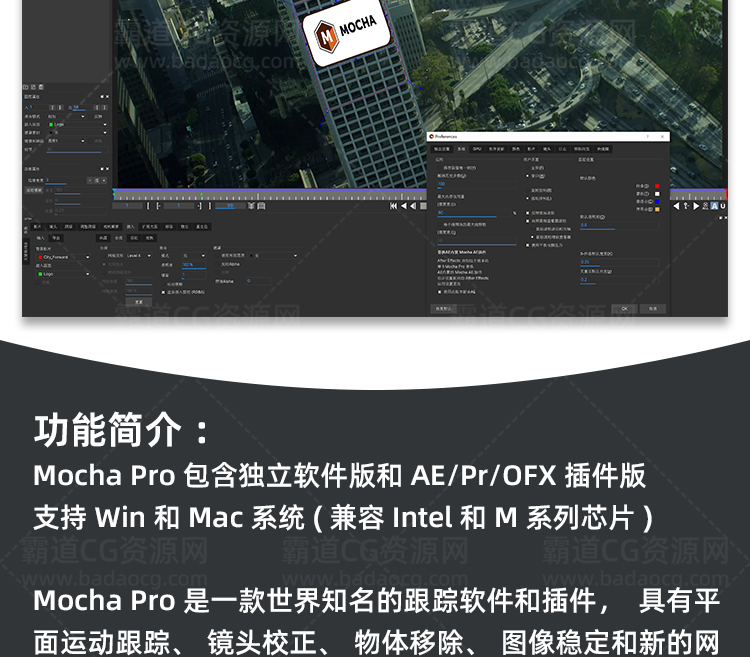Click the question mark in Preferences title bar

(x=648, y=137)
